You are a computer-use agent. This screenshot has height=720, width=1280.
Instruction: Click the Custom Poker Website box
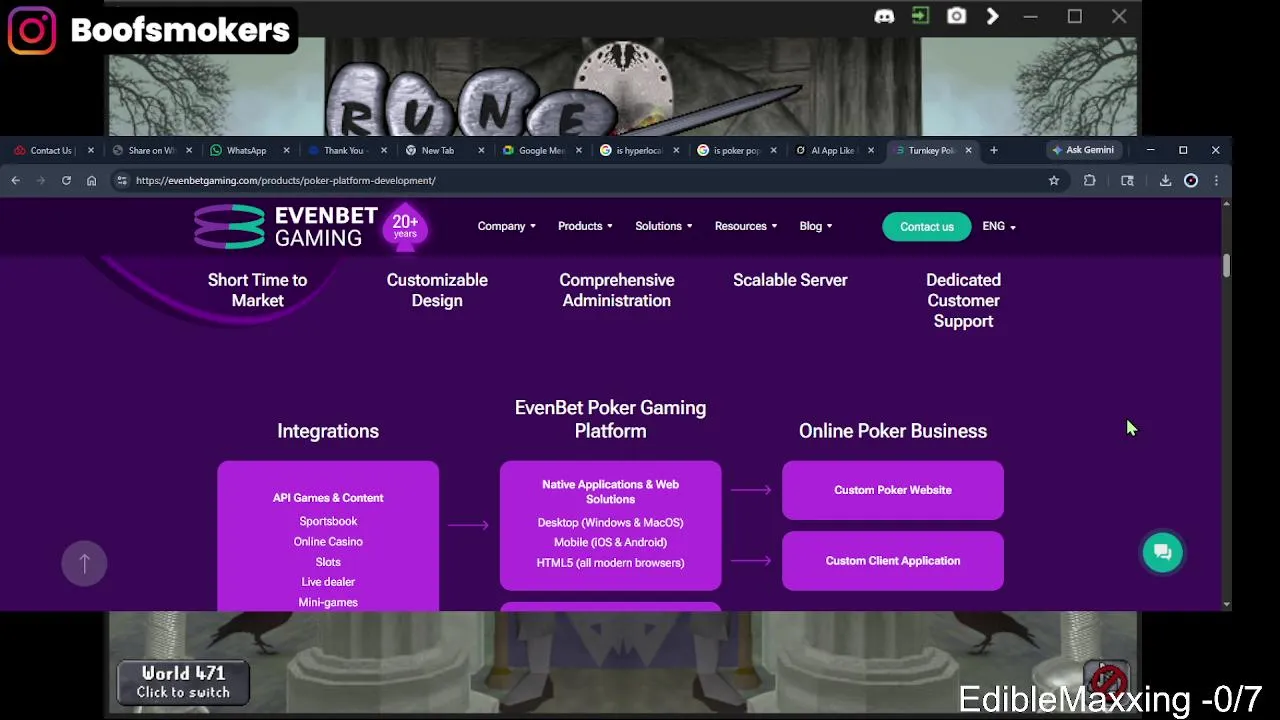tap(893, 490)
